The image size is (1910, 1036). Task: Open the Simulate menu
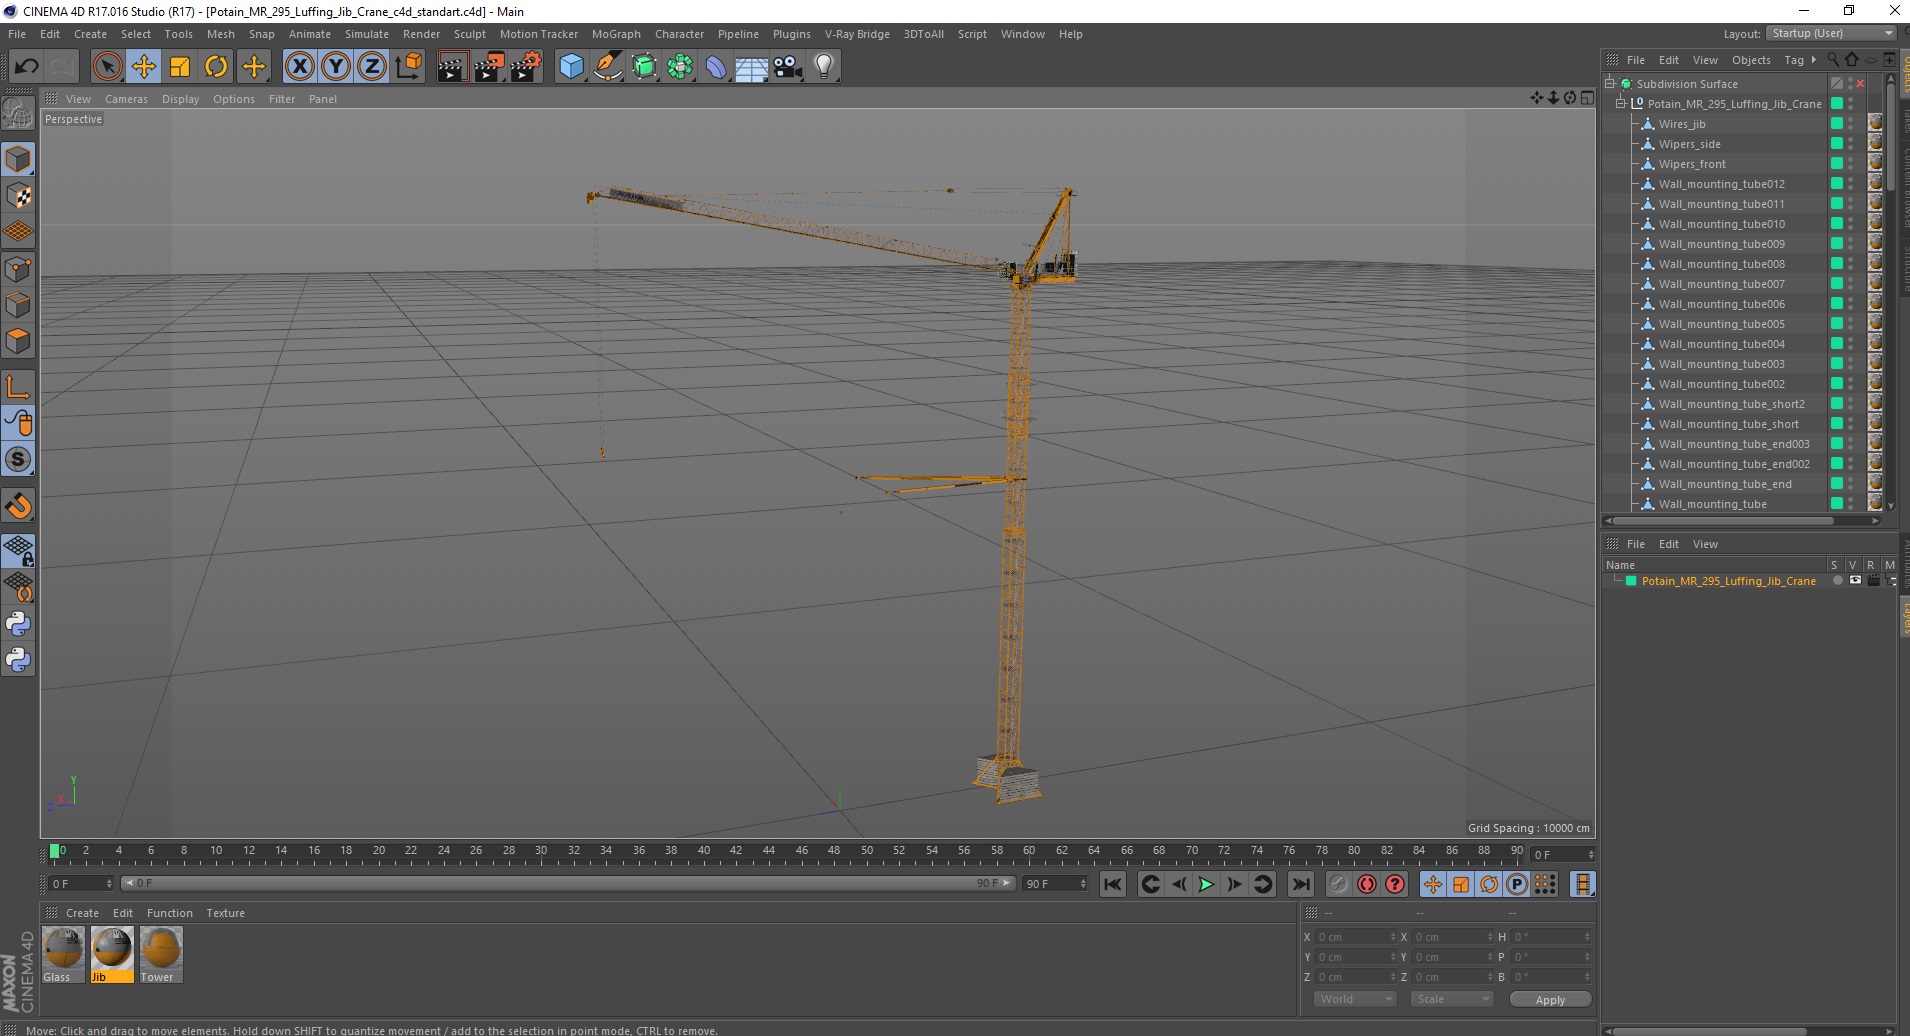pos(367,34)
